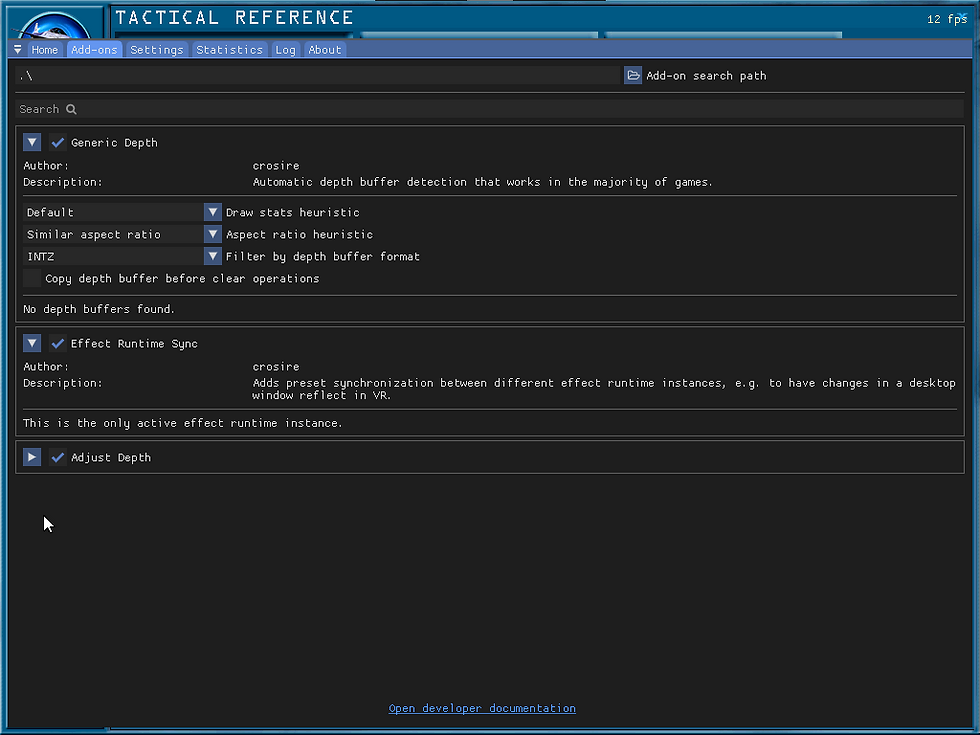Image resolution: width=980 pixels, height=735 pixels.
Task: Open the Aspect ratio heuristic dropdown
Action: 212,234
